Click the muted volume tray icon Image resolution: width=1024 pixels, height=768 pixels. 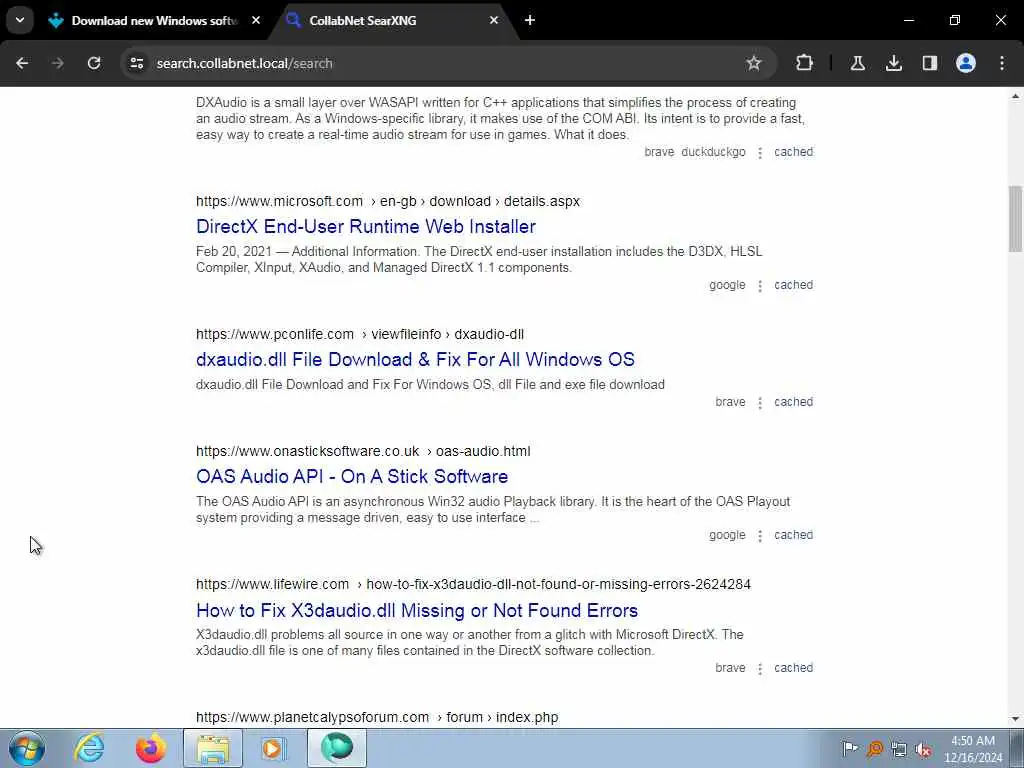pos(923,749)
